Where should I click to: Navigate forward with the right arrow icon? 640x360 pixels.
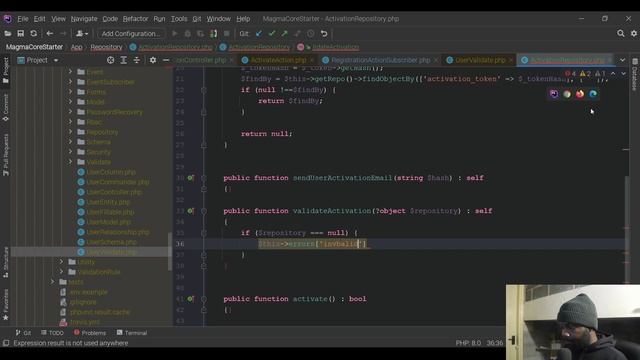tap(63, 33)
